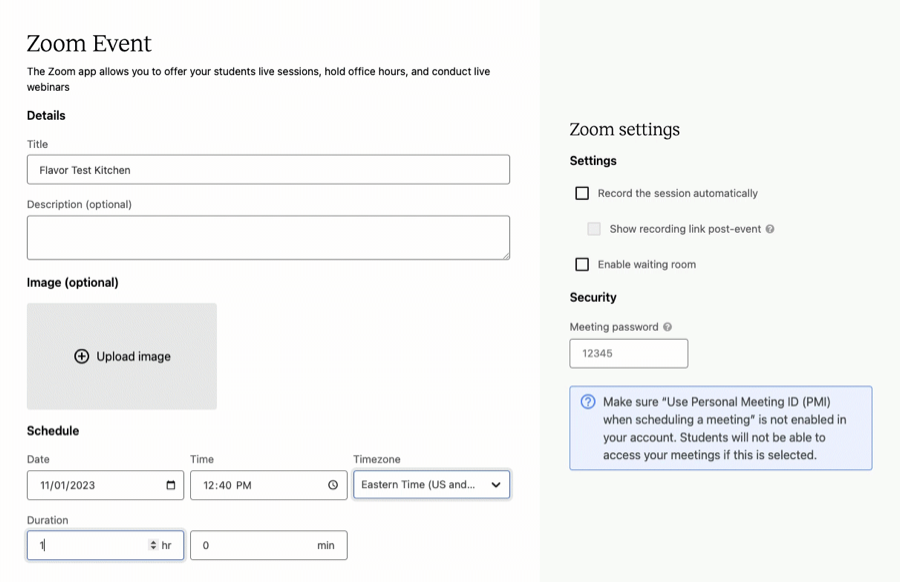This screenshot has width=900, height=582.
Task: Click the Time input showing 12:40 PM
Action: [x=269, y=485]
